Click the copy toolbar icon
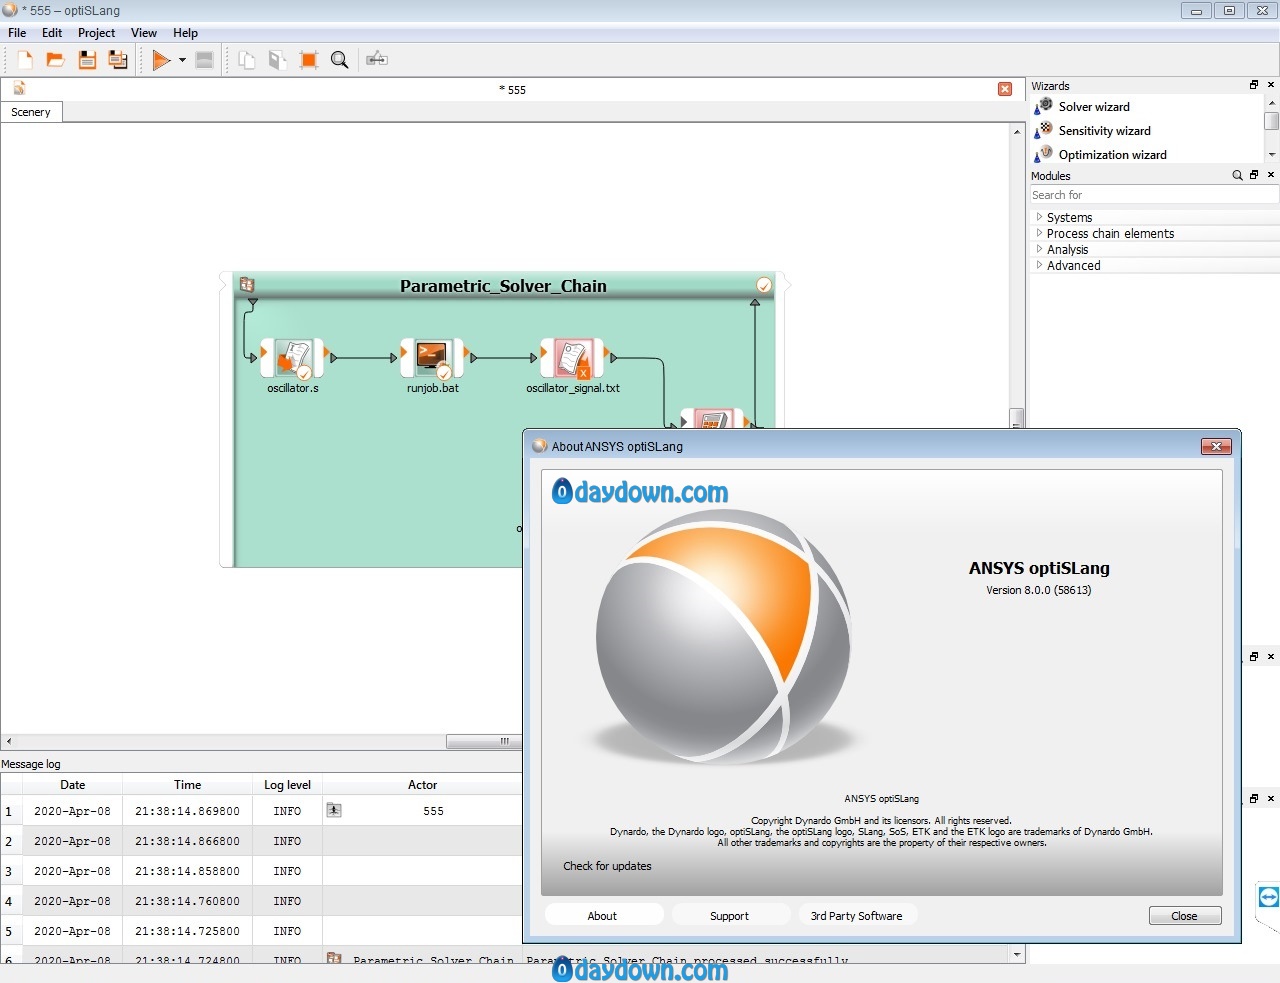The image size is (1280, 983). [247, 60]
